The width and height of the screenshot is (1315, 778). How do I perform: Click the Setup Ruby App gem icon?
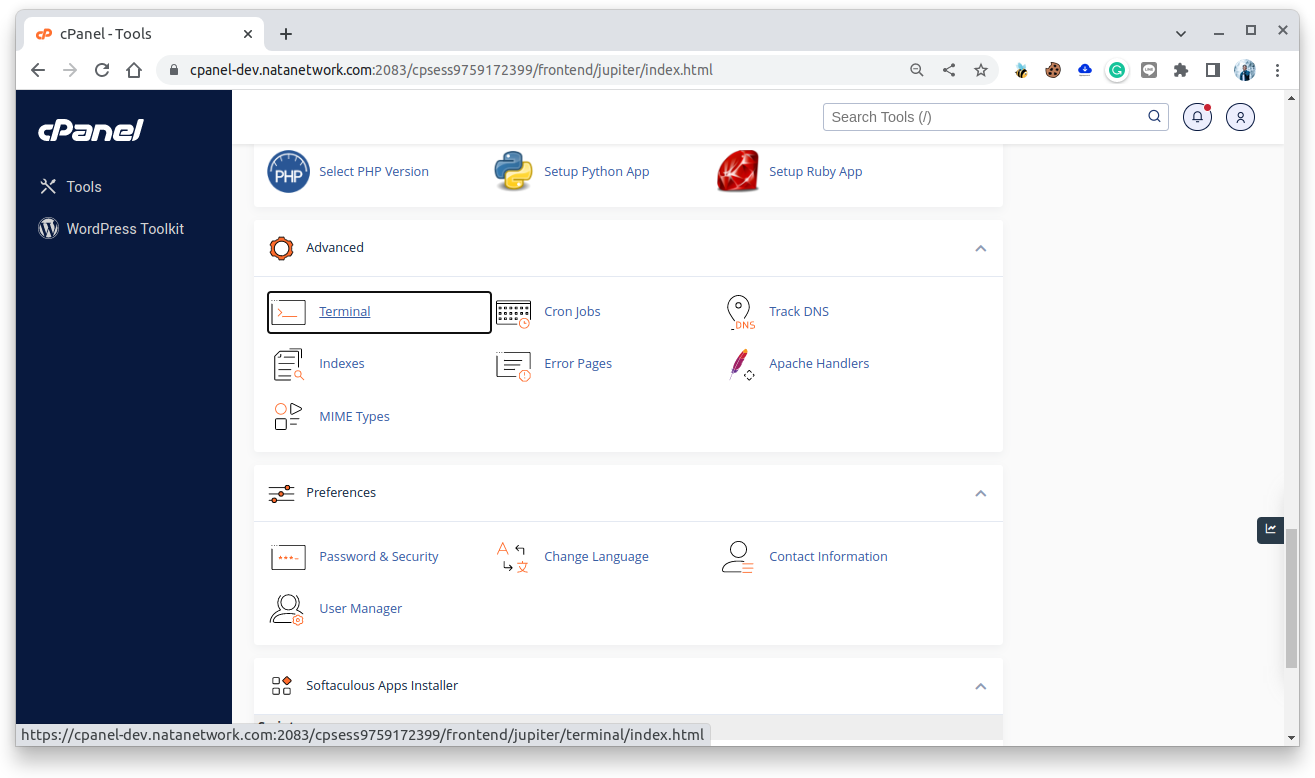click(738, 172)
